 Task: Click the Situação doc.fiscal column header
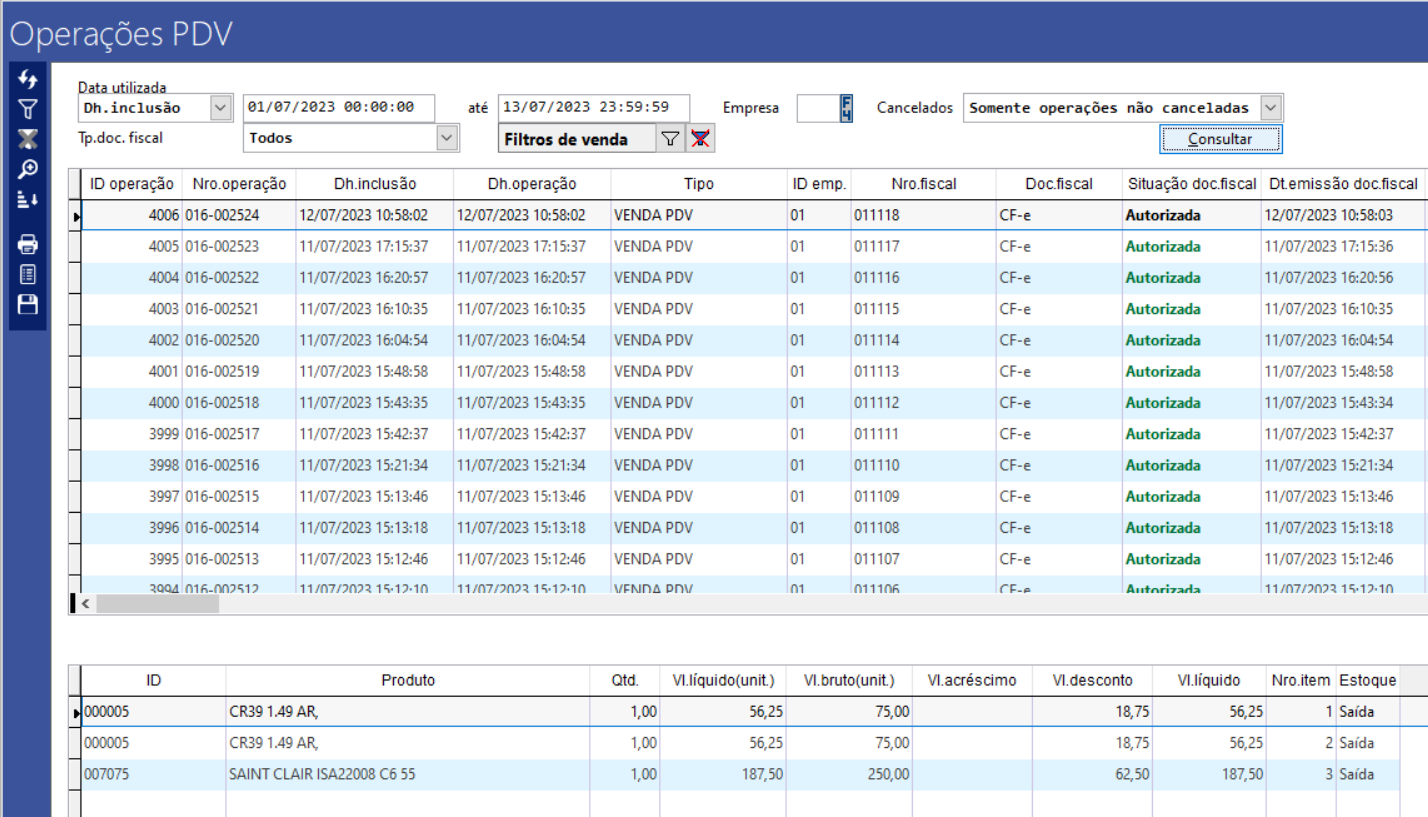pyautogui.click(x=1191, y=184)
